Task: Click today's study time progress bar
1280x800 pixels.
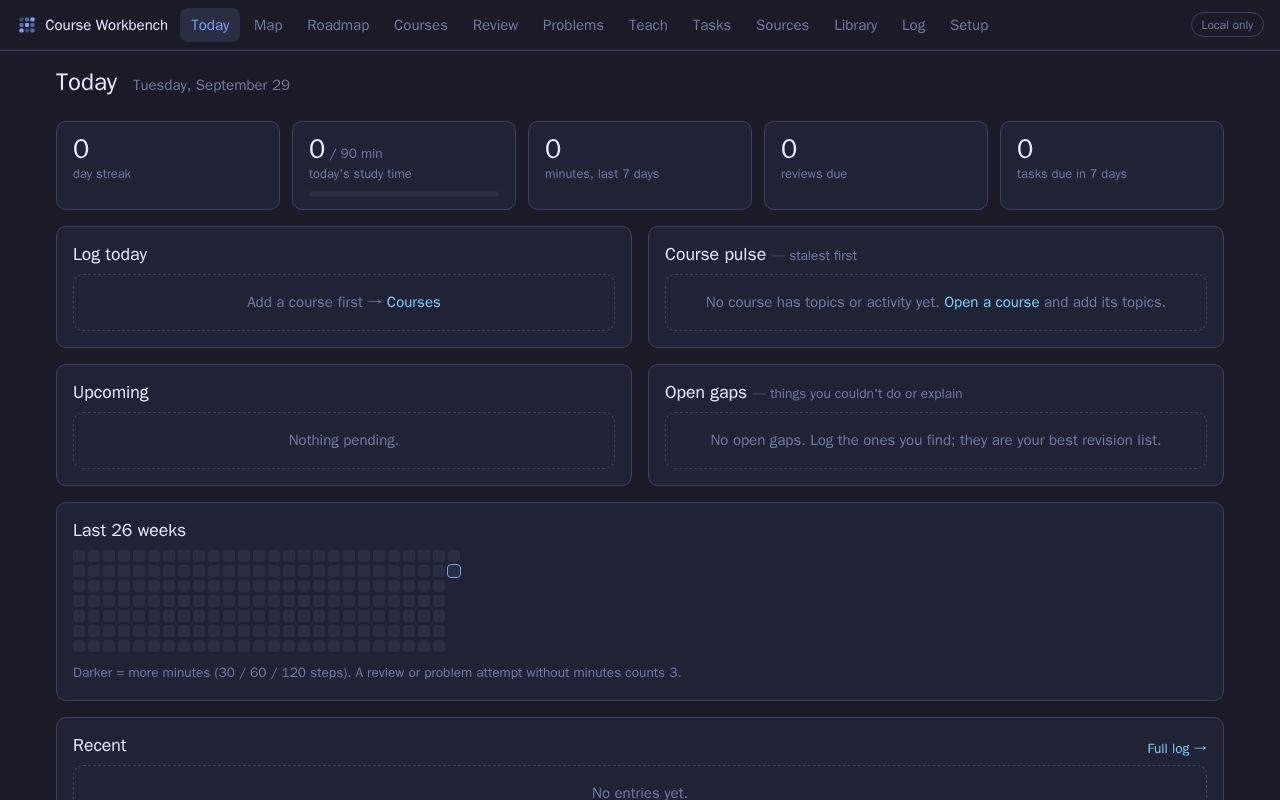Action: point(404,194)
